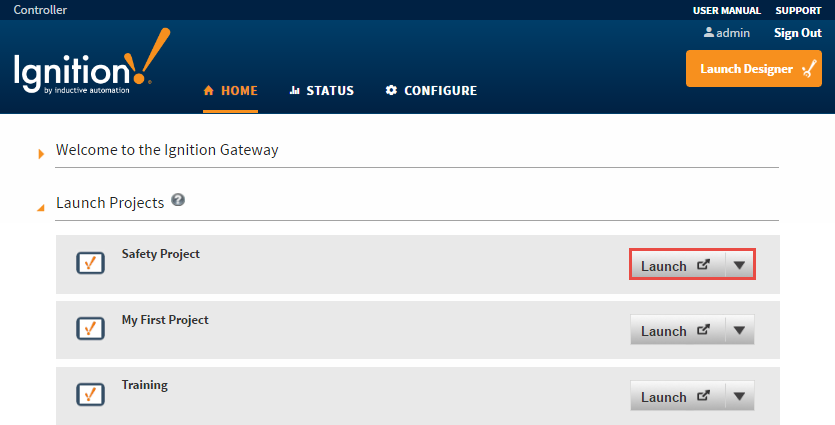Open the Configure tab
Viewport: 835px width, 425px height.
click(x=431, y=90)
